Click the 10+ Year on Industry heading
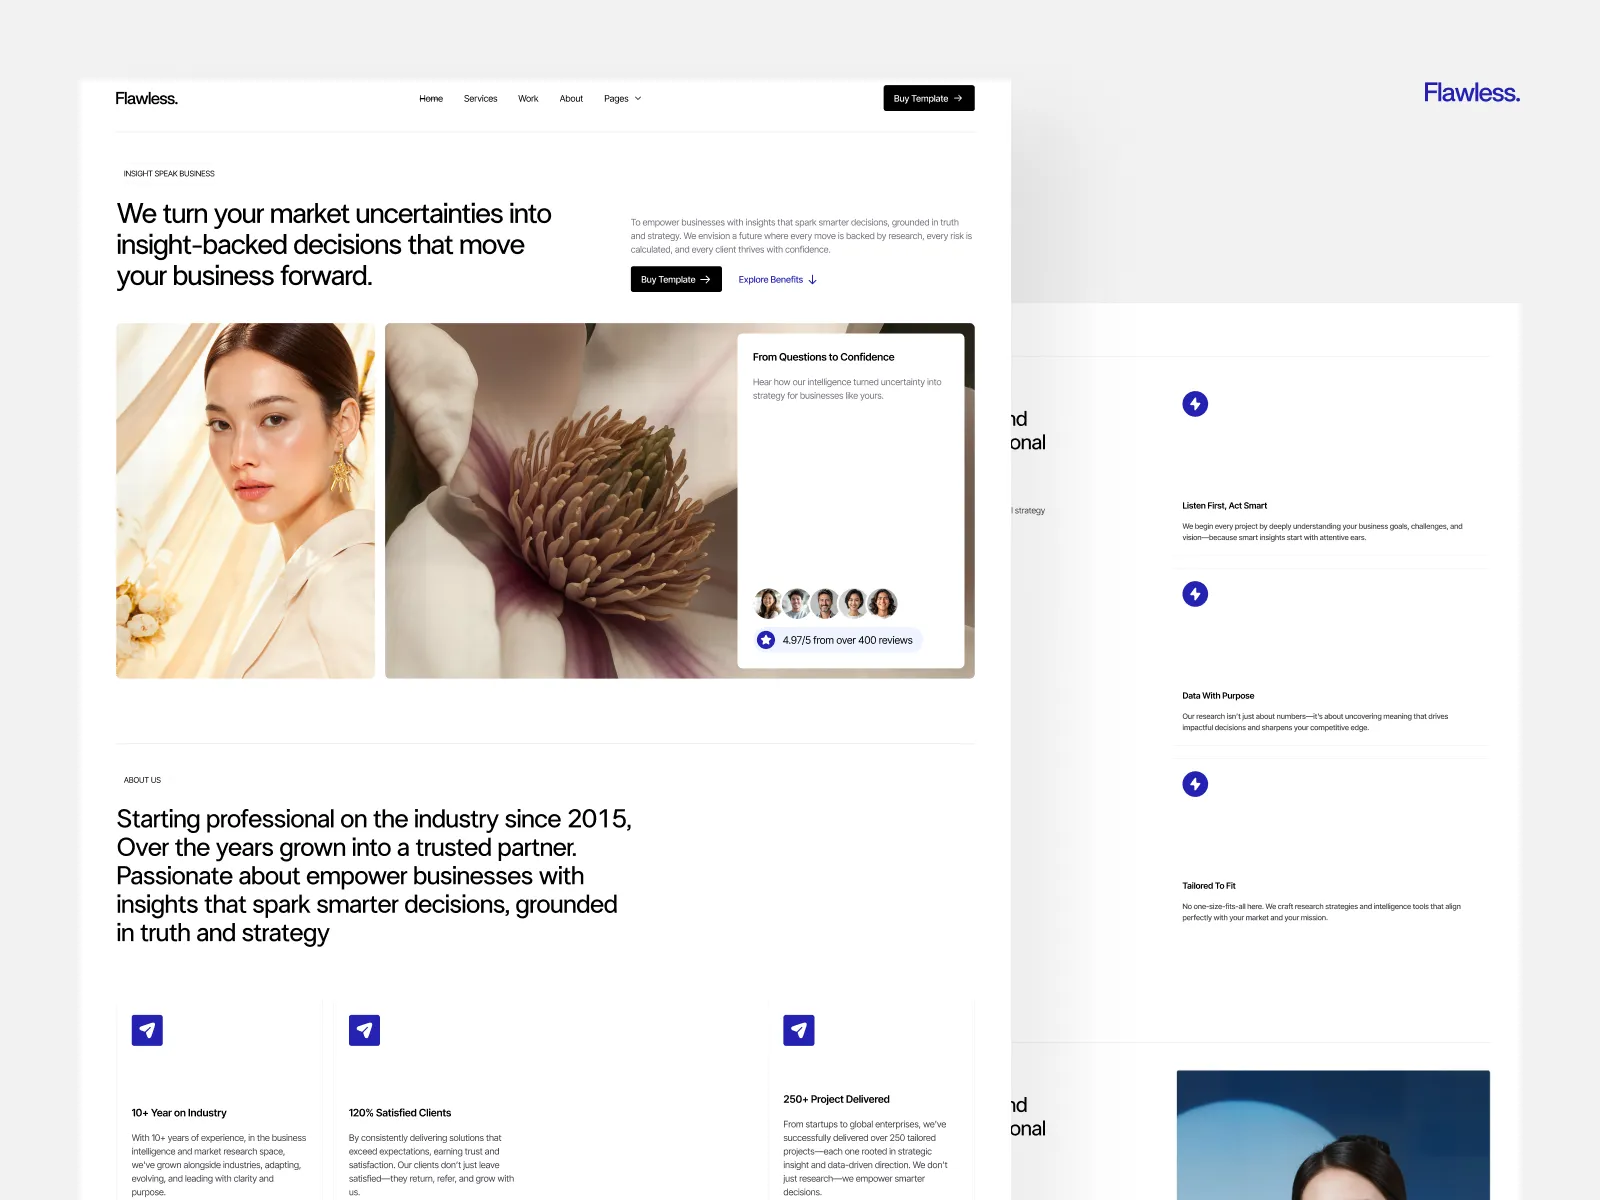 tap(179, 1113)
